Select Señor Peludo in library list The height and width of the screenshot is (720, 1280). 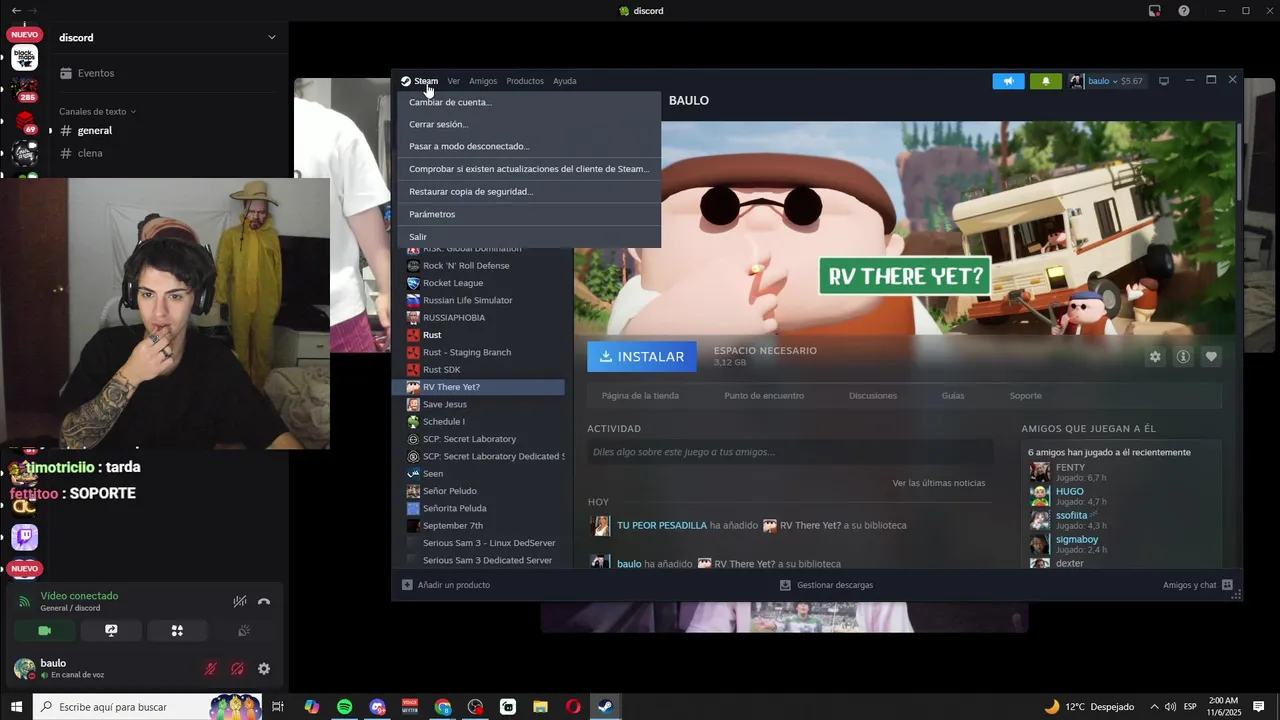[485, 491]
